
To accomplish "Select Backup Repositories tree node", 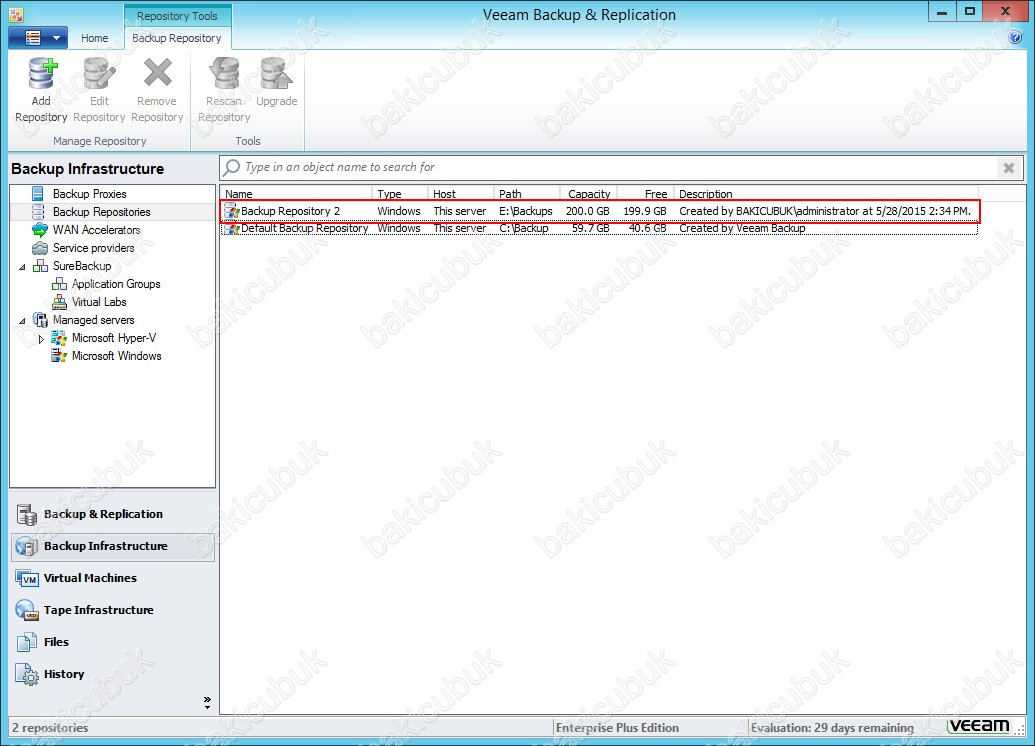I will point(102,211).
